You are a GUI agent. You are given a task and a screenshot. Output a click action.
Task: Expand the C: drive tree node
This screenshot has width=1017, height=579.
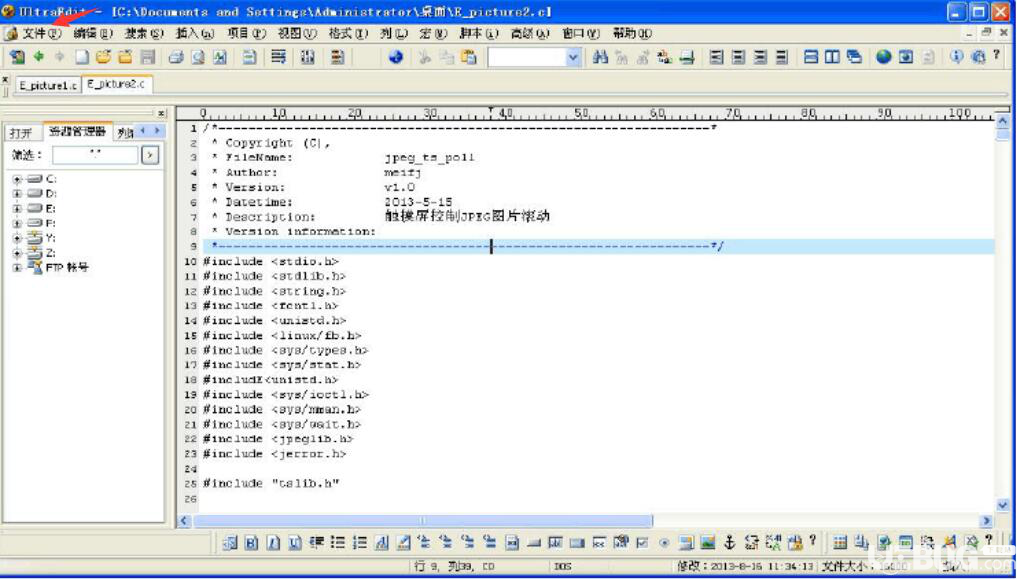point(17,179)
